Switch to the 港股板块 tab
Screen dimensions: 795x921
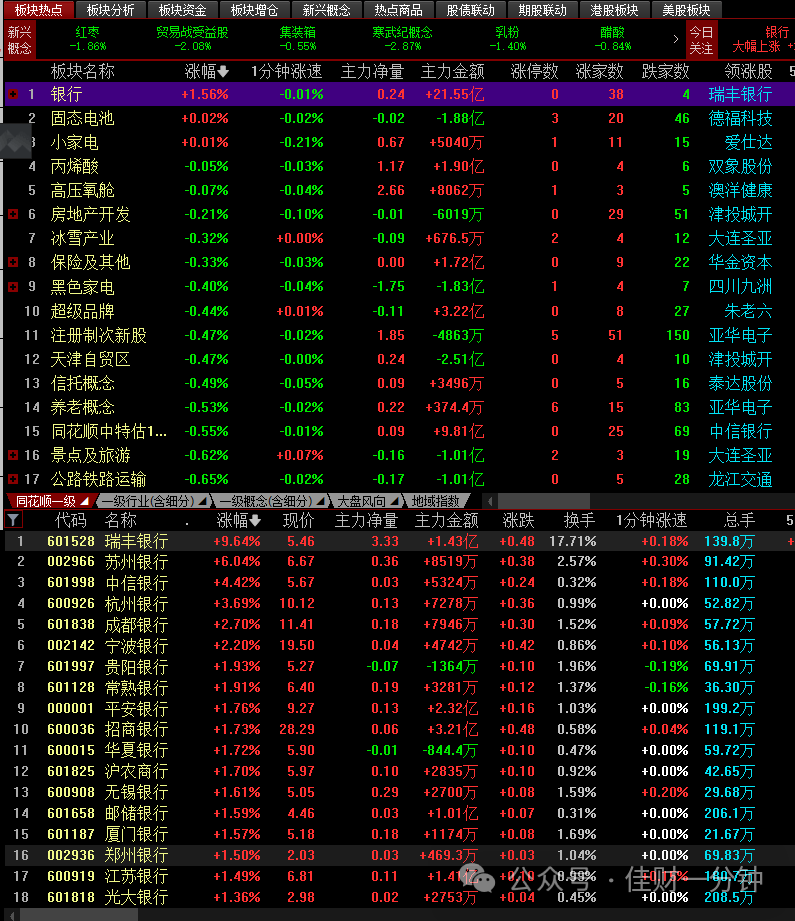tap(614, 10)
